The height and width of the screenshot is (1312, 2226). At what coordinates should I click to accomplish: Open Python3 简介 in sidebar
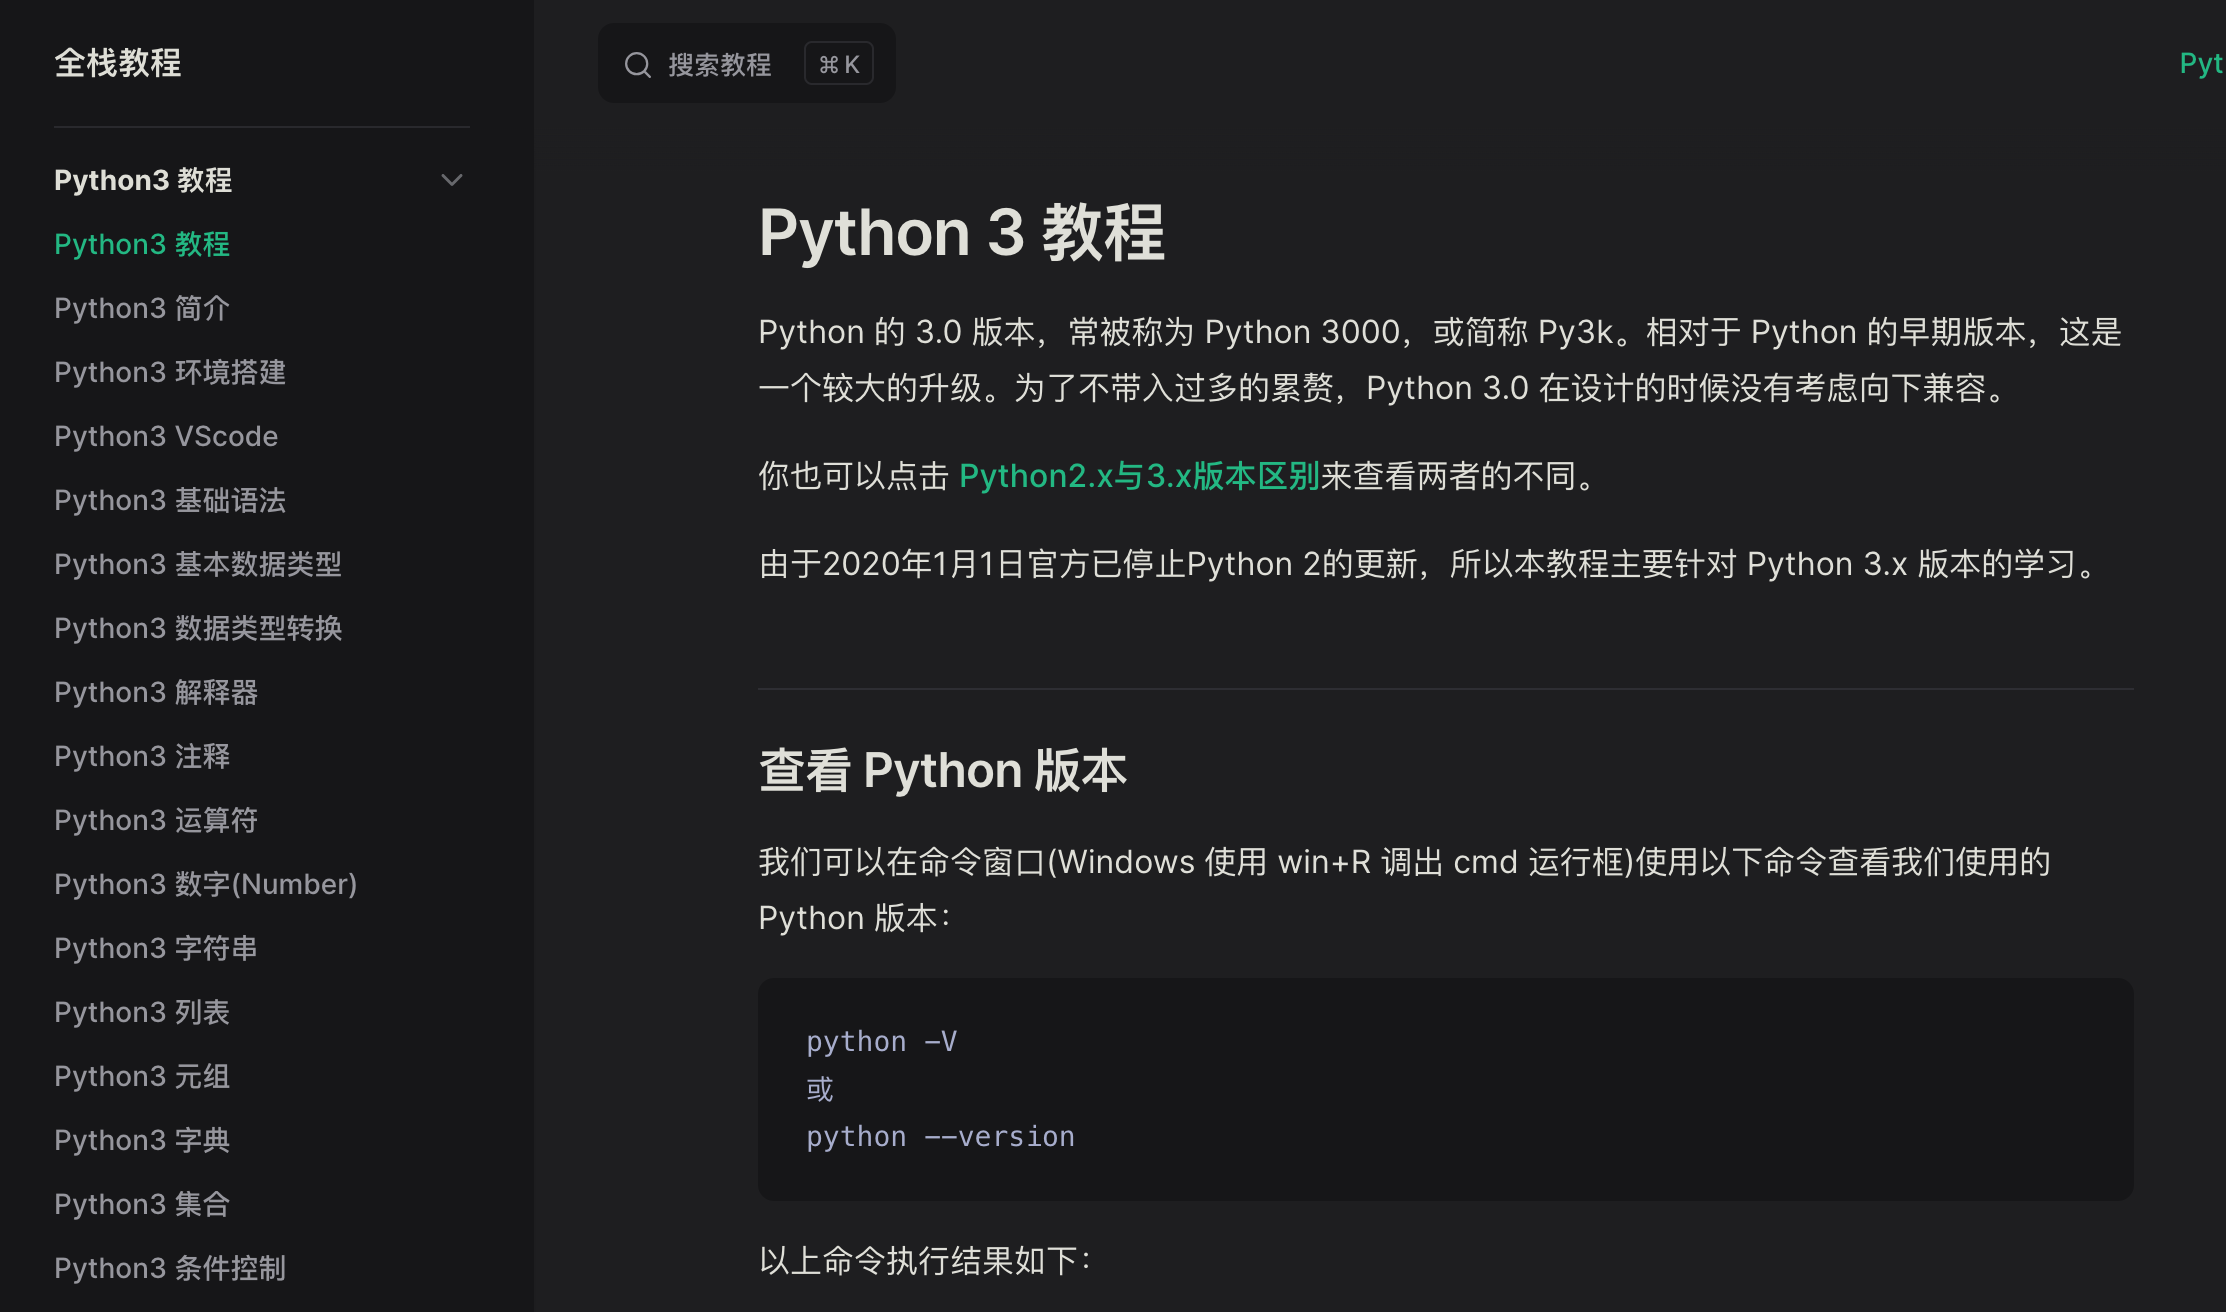click(x=142, y=308)
